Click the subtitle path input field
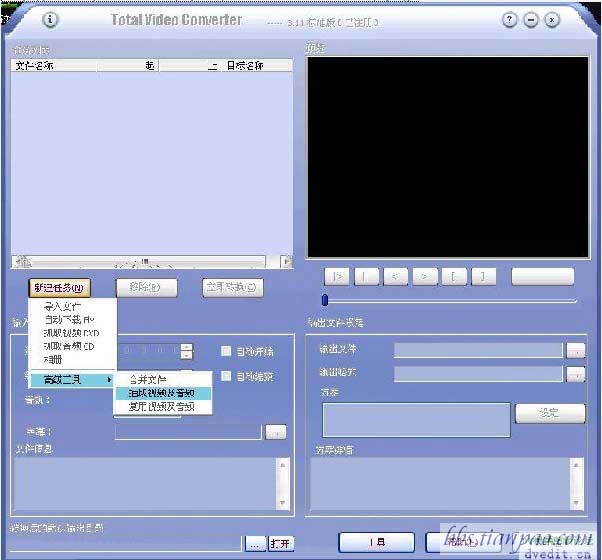 point(188,432)
